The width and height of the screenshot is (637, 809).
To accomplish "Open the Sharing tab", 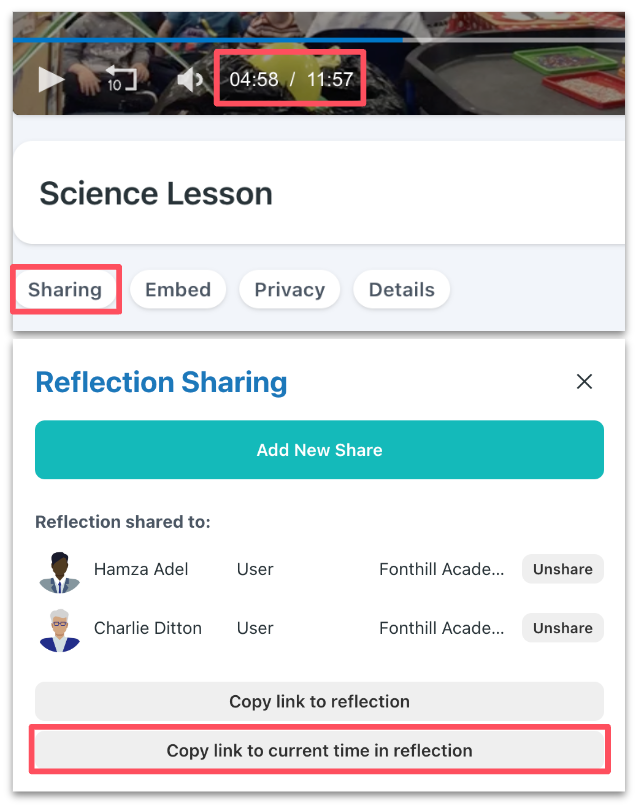I will point(65,290).
